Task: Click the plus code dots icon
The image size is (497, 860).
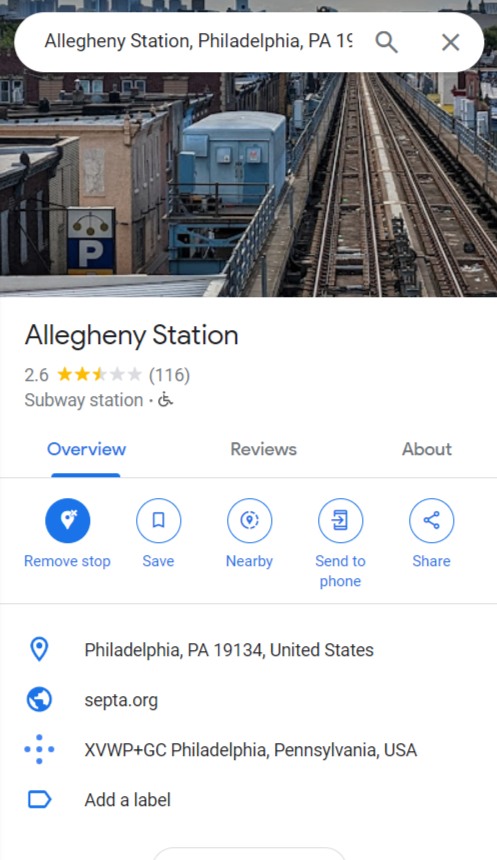Action: tap(39, 749)
